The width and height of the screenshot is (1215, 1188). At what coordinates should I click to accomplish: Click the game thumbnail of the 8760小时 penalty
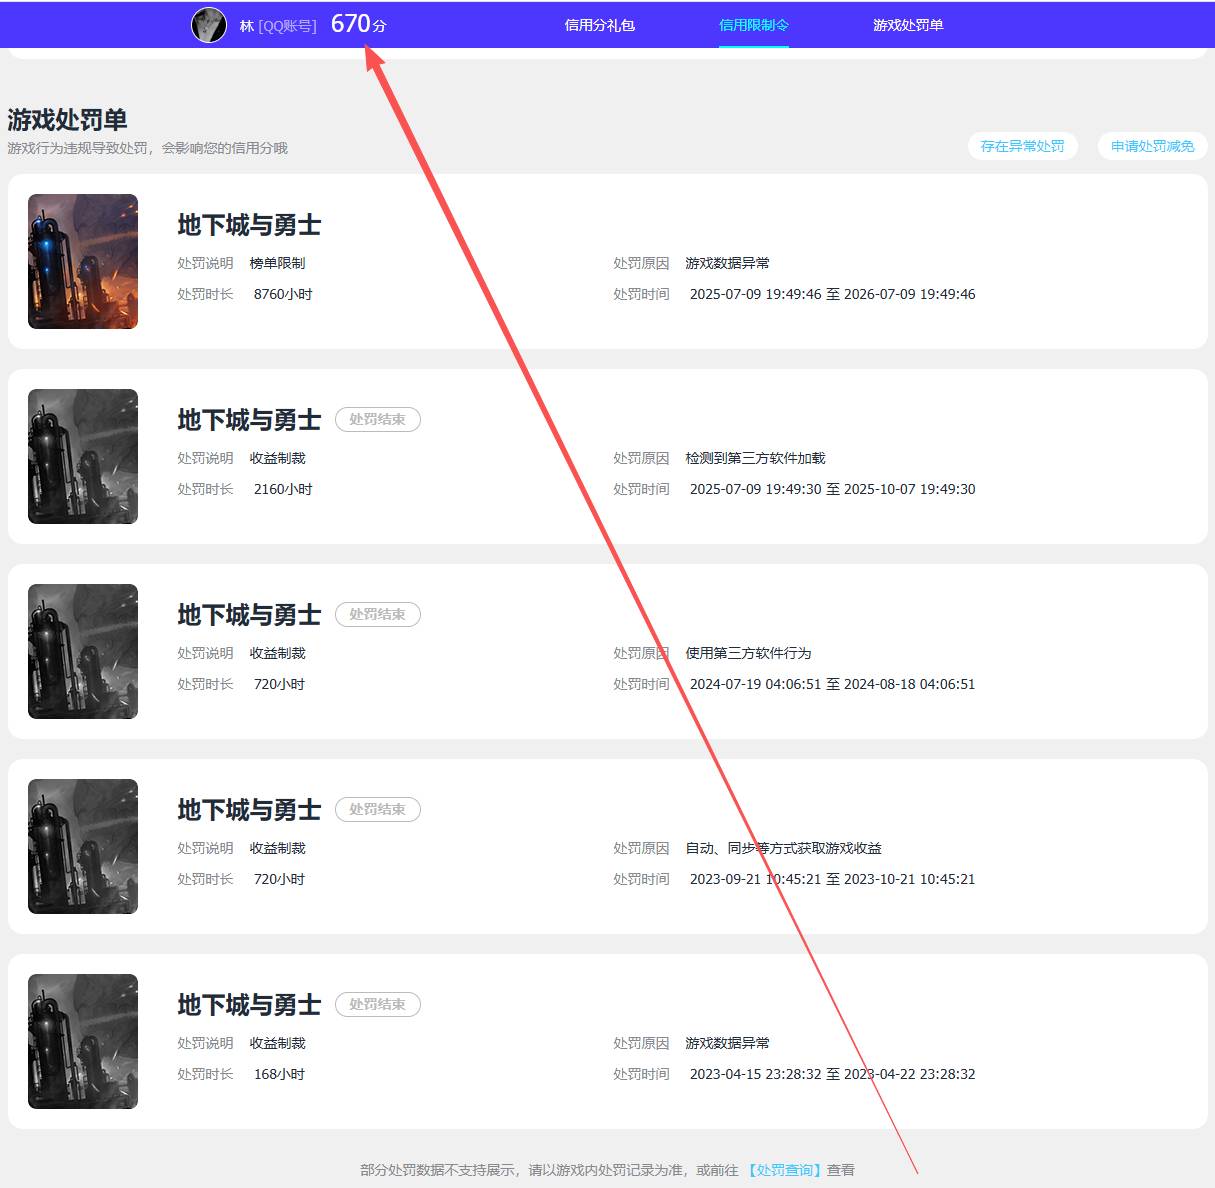pos(83,262)
